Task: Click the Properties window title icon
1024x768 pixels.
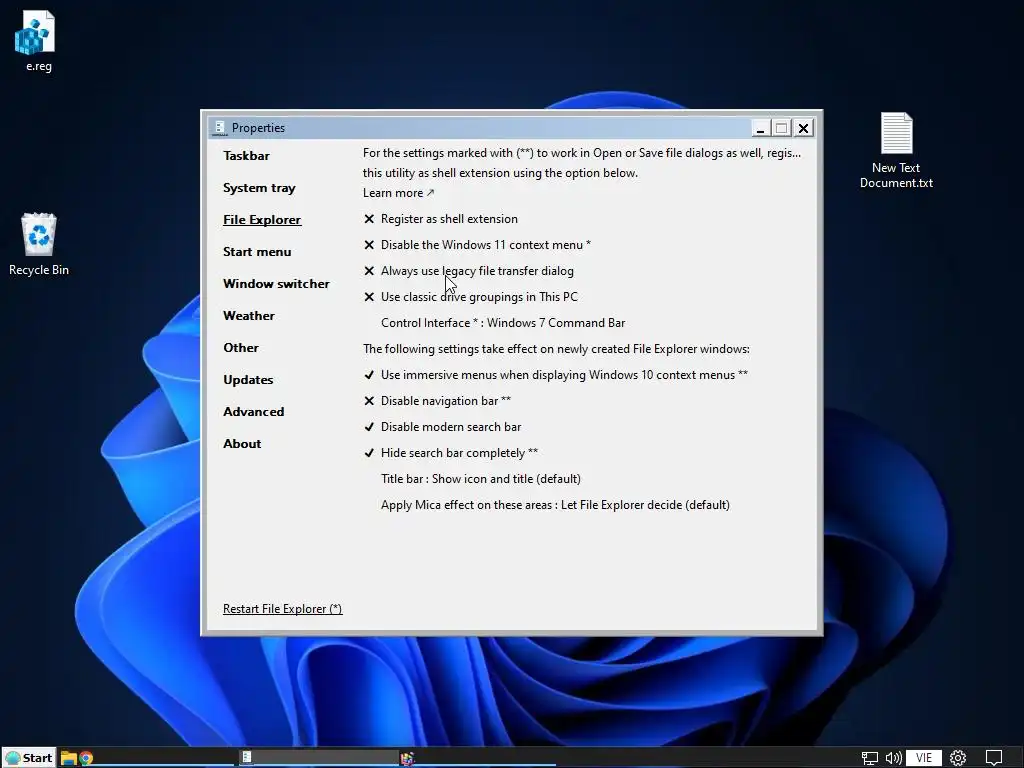Action: (x=220, y=127)
